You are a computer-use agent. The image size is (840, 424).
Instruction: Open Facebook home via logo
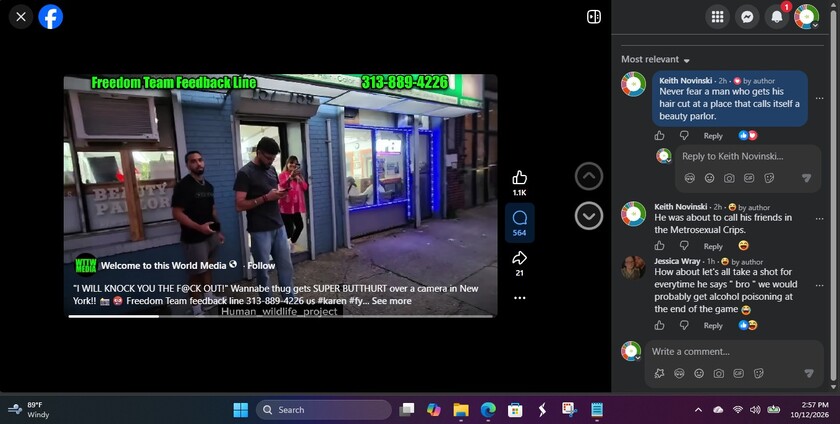pyautogui.click(x=51, y=17)
